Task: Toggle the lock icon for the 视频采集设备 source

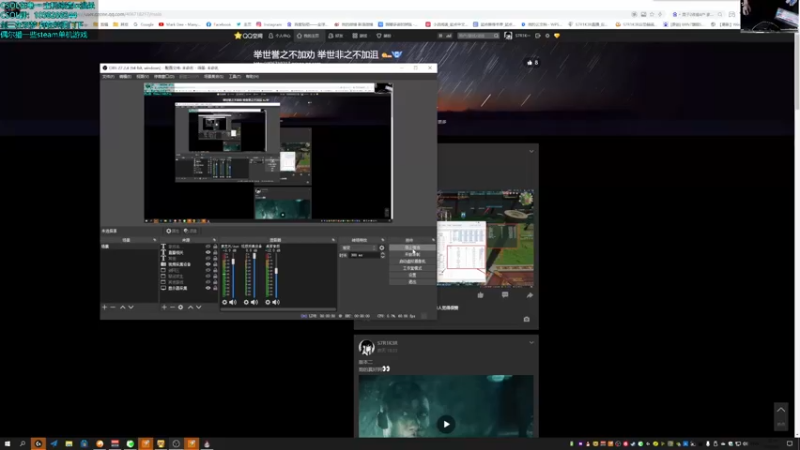Action: (x=215, y=264)
